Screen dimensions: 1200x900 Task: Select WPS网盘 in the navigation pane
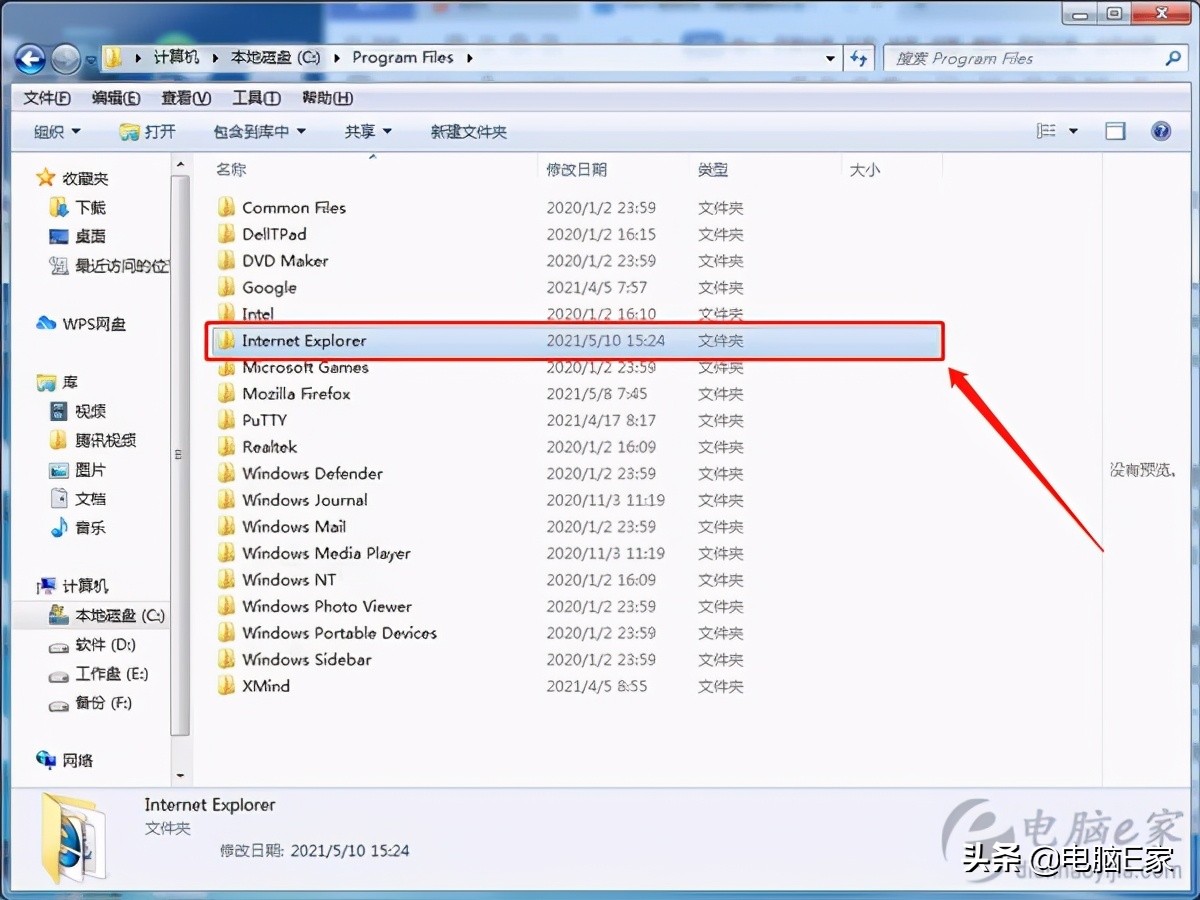(81, 324)
